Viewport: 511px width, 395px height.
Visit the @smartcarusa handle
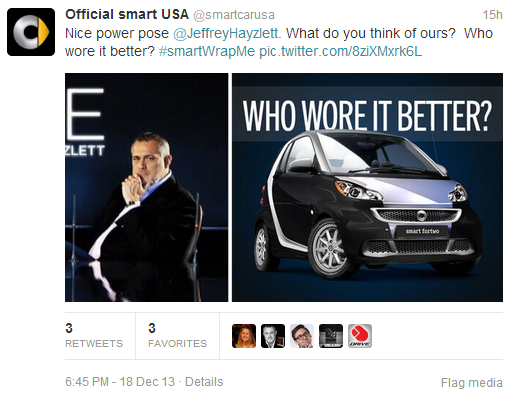234,15
